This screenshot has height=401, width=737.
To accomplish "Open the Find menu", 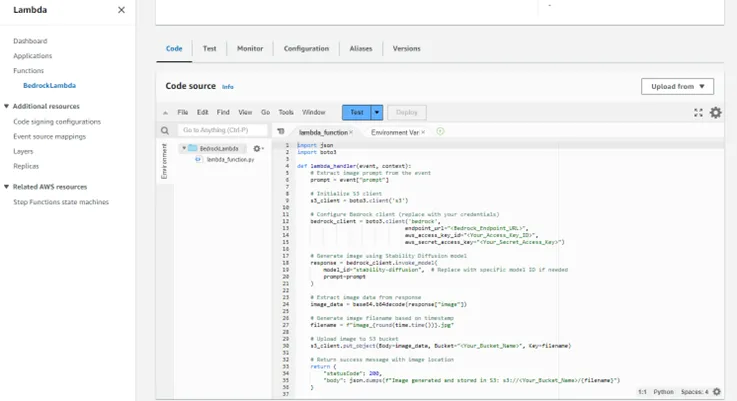I will click(223, 112).
